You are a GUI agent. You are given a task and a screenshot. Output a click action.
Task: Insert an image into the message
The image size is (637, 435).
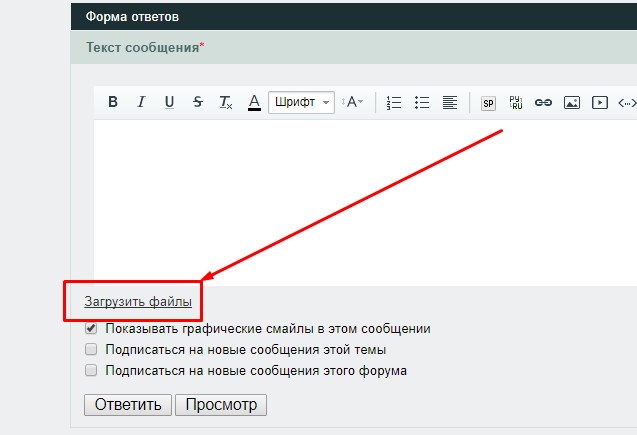pos(572,102)
